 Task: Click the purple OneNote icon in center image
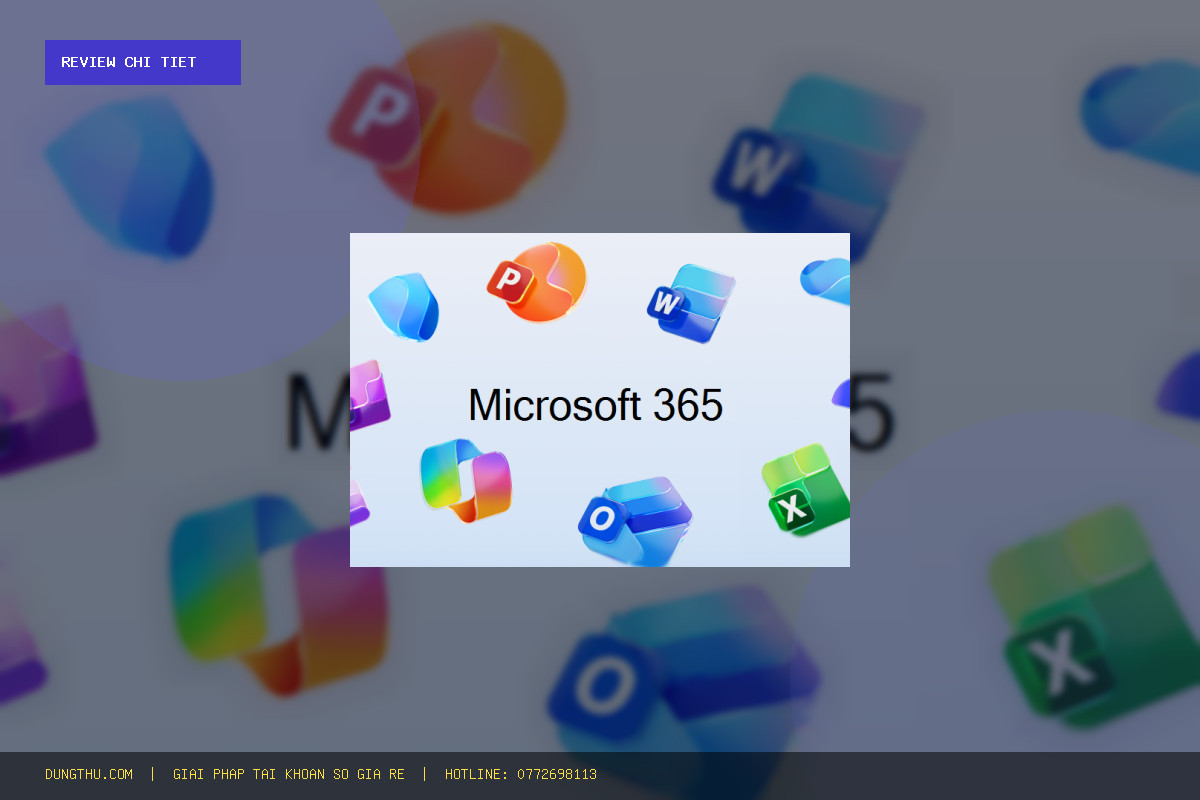[368, 396]
